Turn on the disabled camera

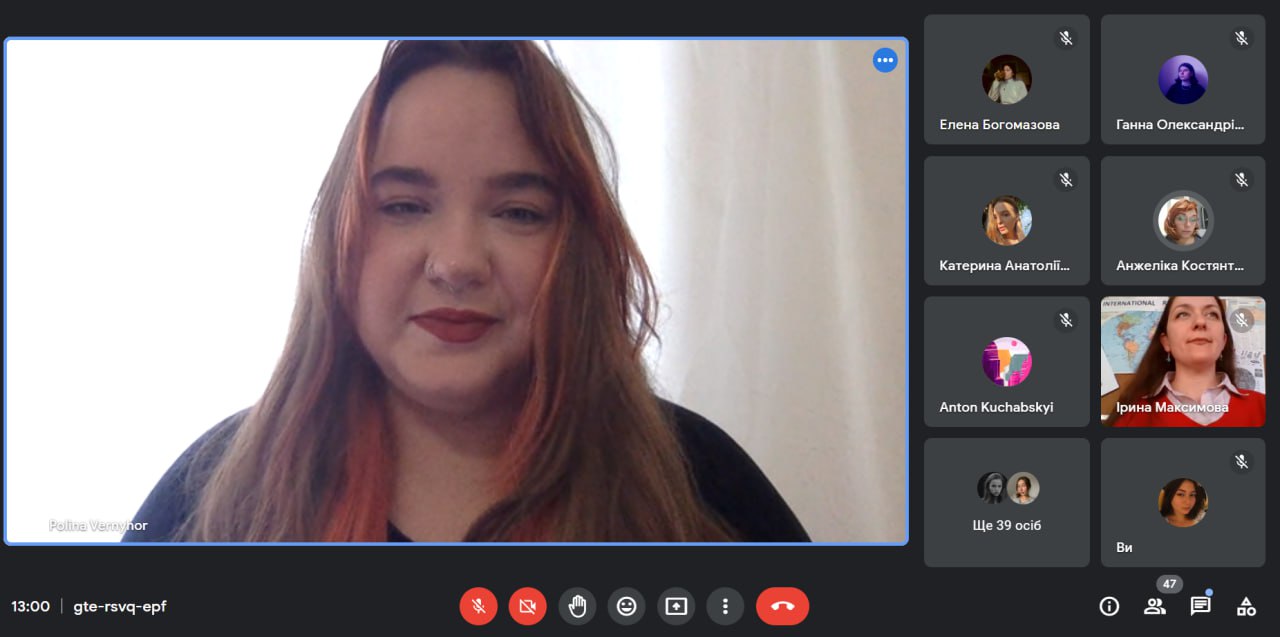527,606
